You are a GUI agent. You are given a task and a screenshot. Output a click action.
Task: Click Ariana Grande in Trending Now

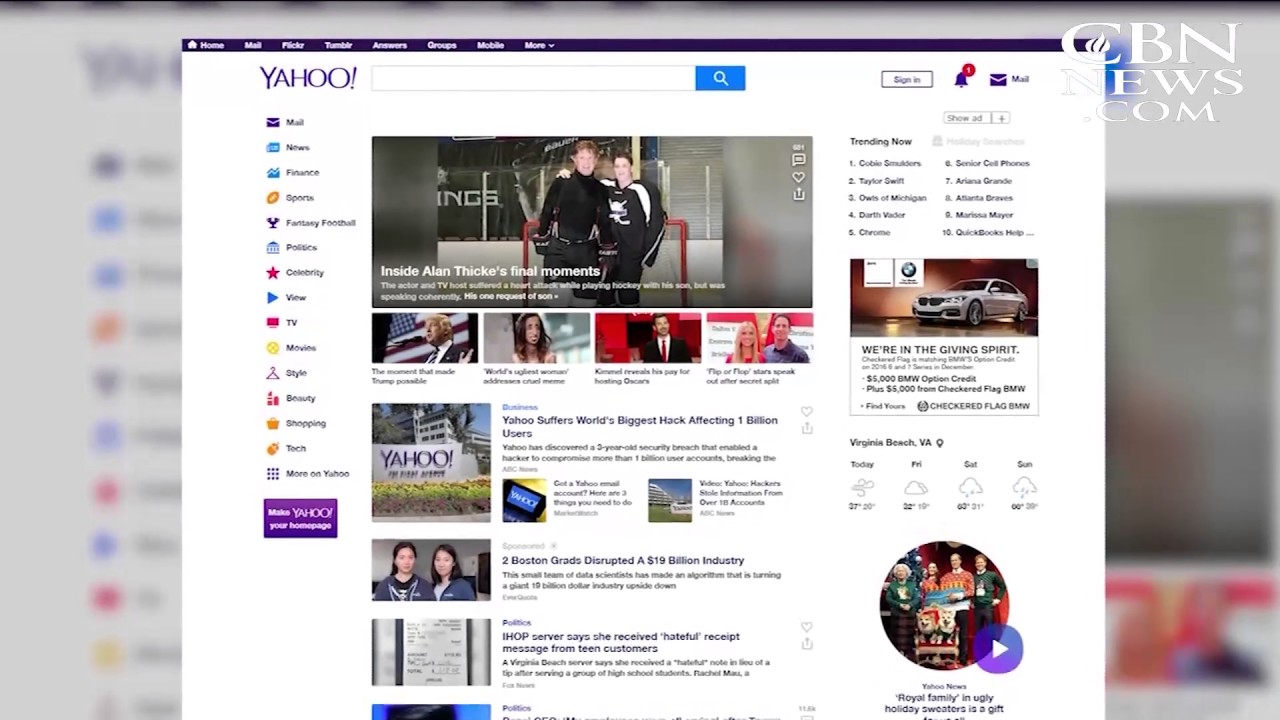[984, 181]
